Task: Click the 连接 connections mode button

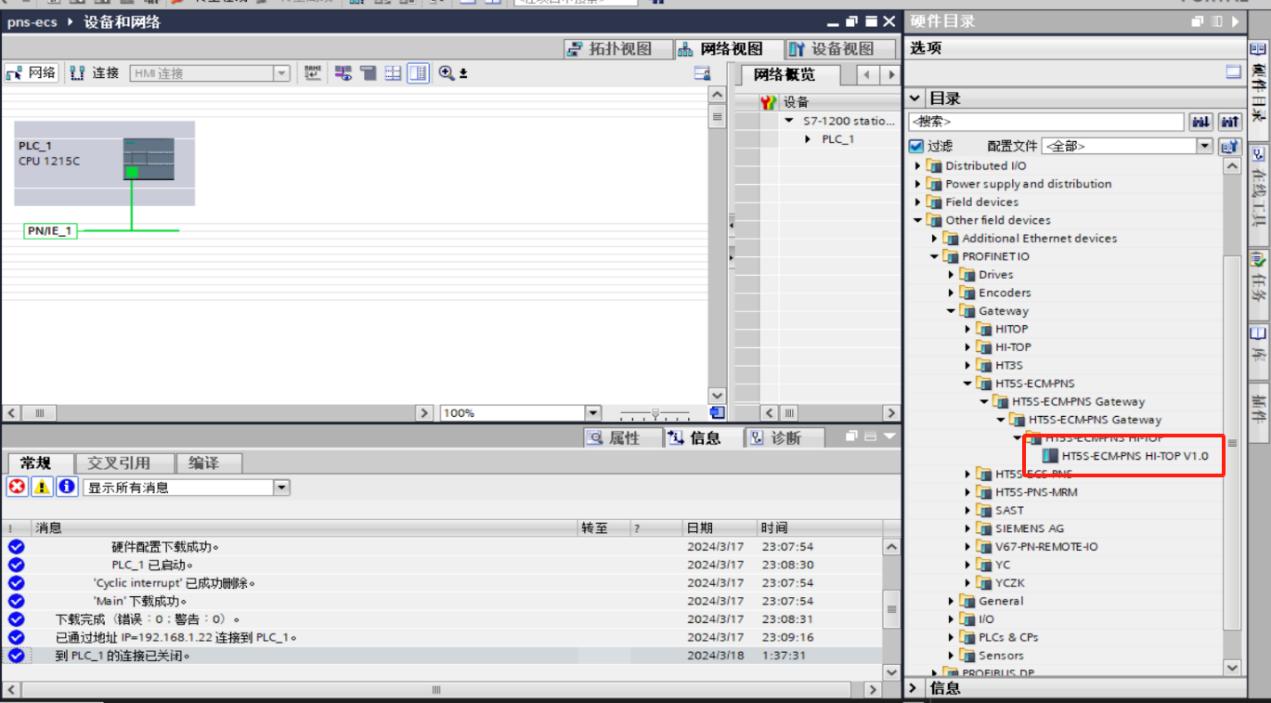Action: coord(94,72)
